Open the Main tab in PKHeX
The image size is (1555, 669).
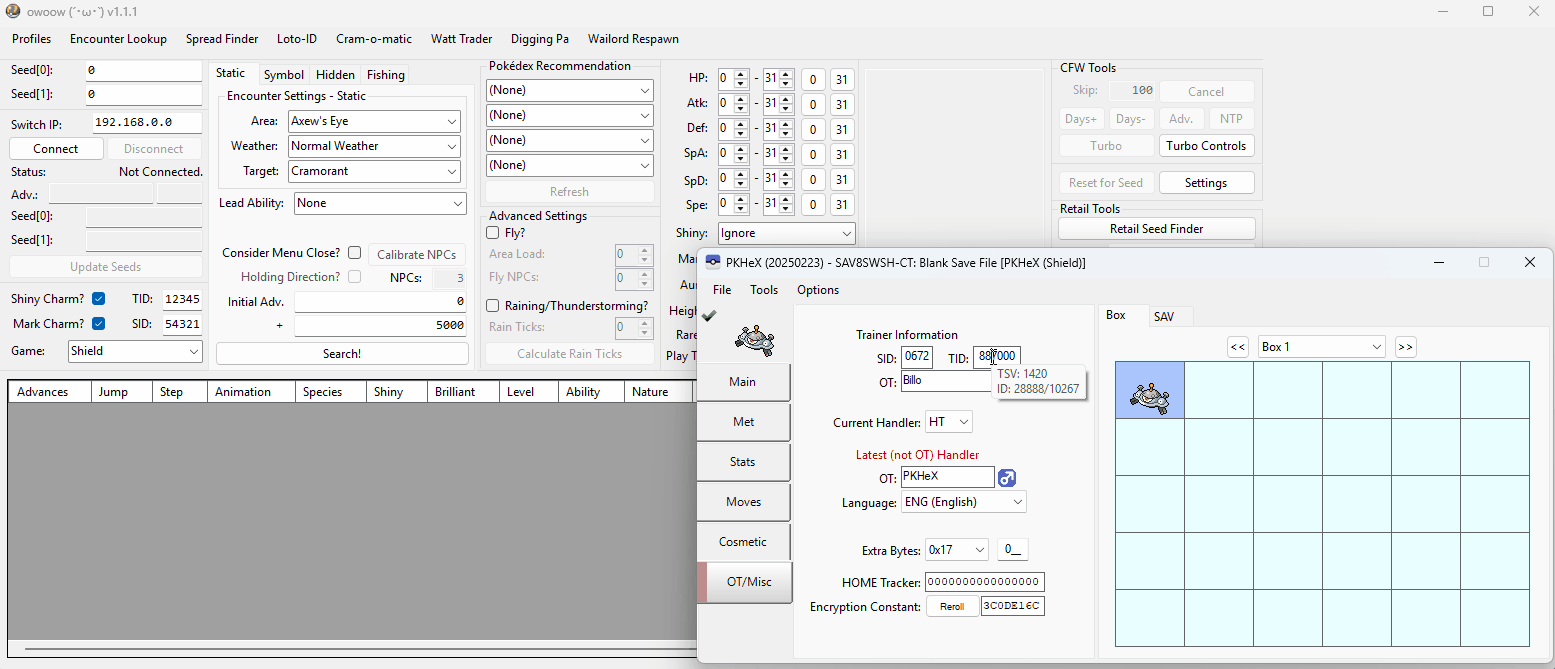coord(743,382)
